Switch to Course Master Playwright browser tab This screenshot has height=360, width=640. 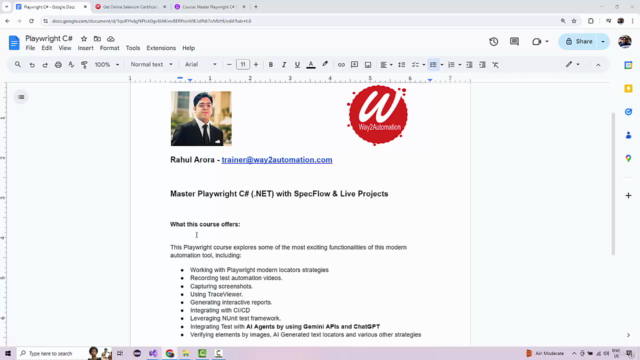tap(209, 7)
